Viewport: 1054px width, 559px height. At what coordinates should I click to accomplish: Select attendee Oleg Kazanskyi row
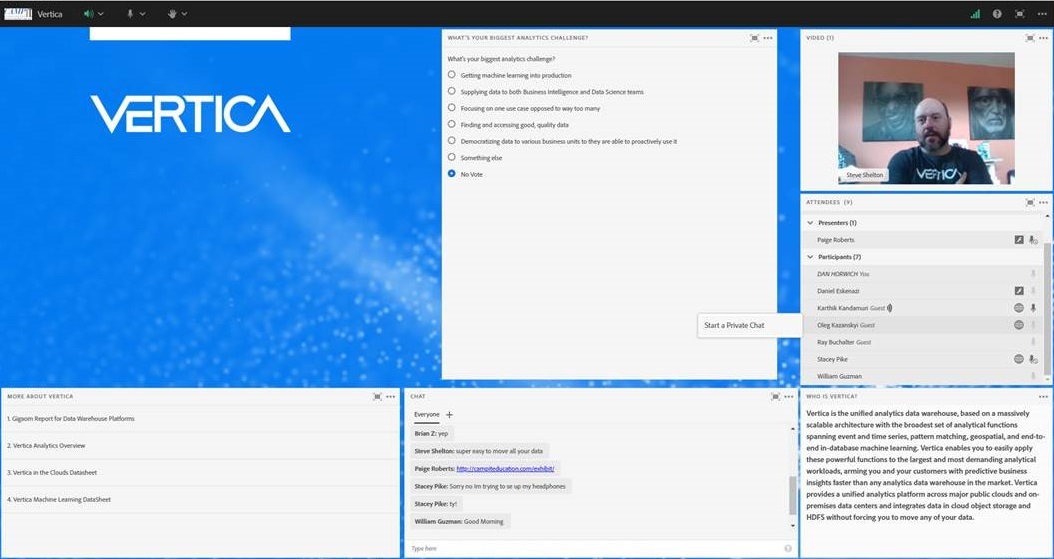tap(924, 325)
